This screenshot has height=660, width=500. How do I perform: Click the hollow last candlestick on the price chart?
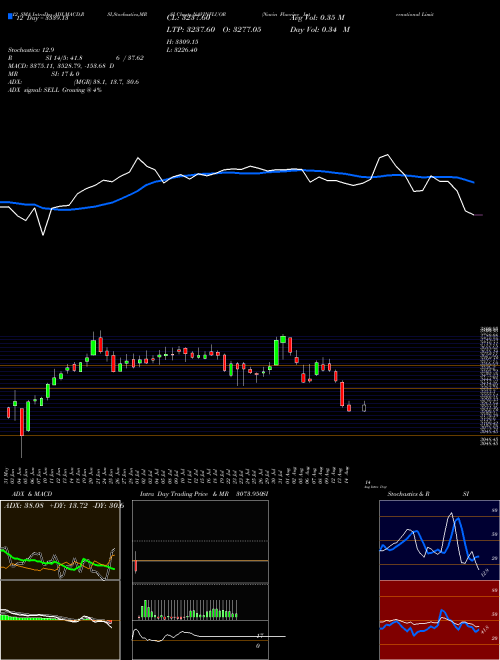(x=364, y=407)
